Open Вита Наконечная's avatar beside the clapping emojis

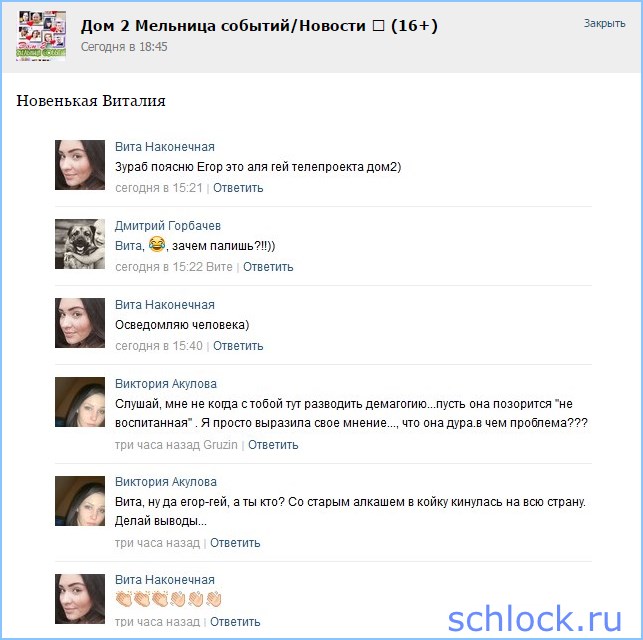tap(80, 599)
